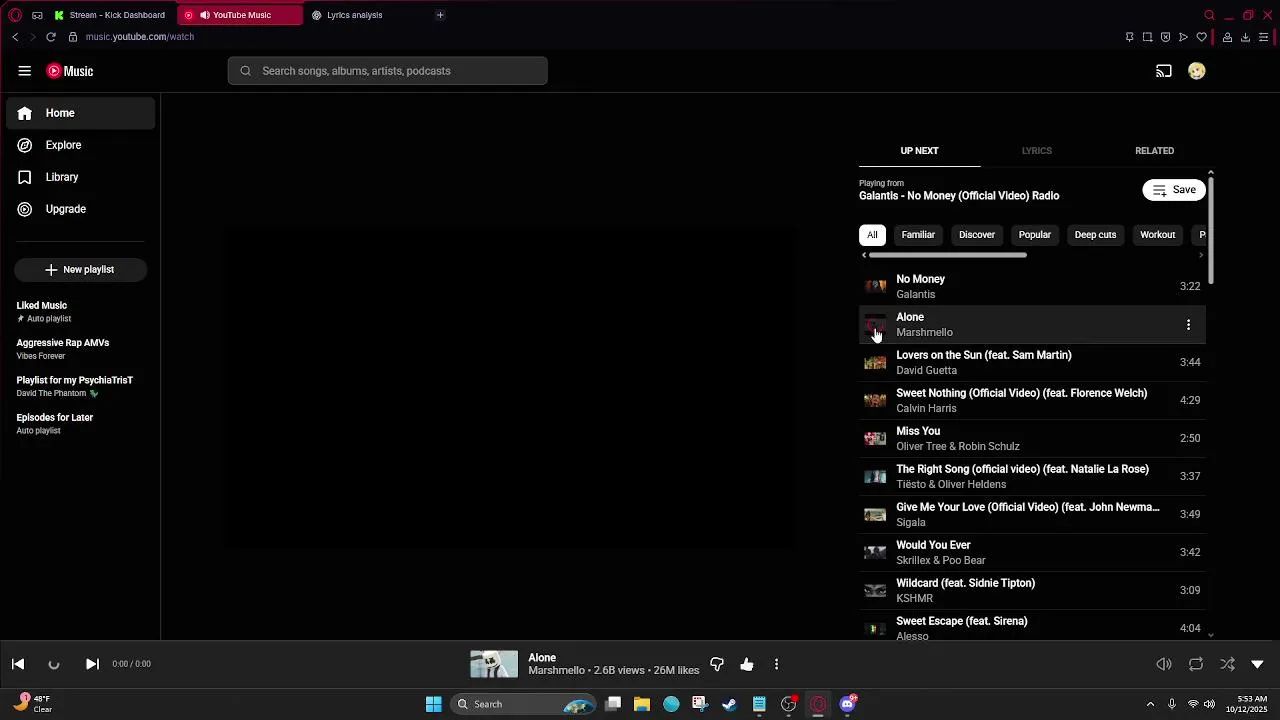Open browser easy setup icon
Viewport: 1280px width, 720px height.
point(1263,37)
